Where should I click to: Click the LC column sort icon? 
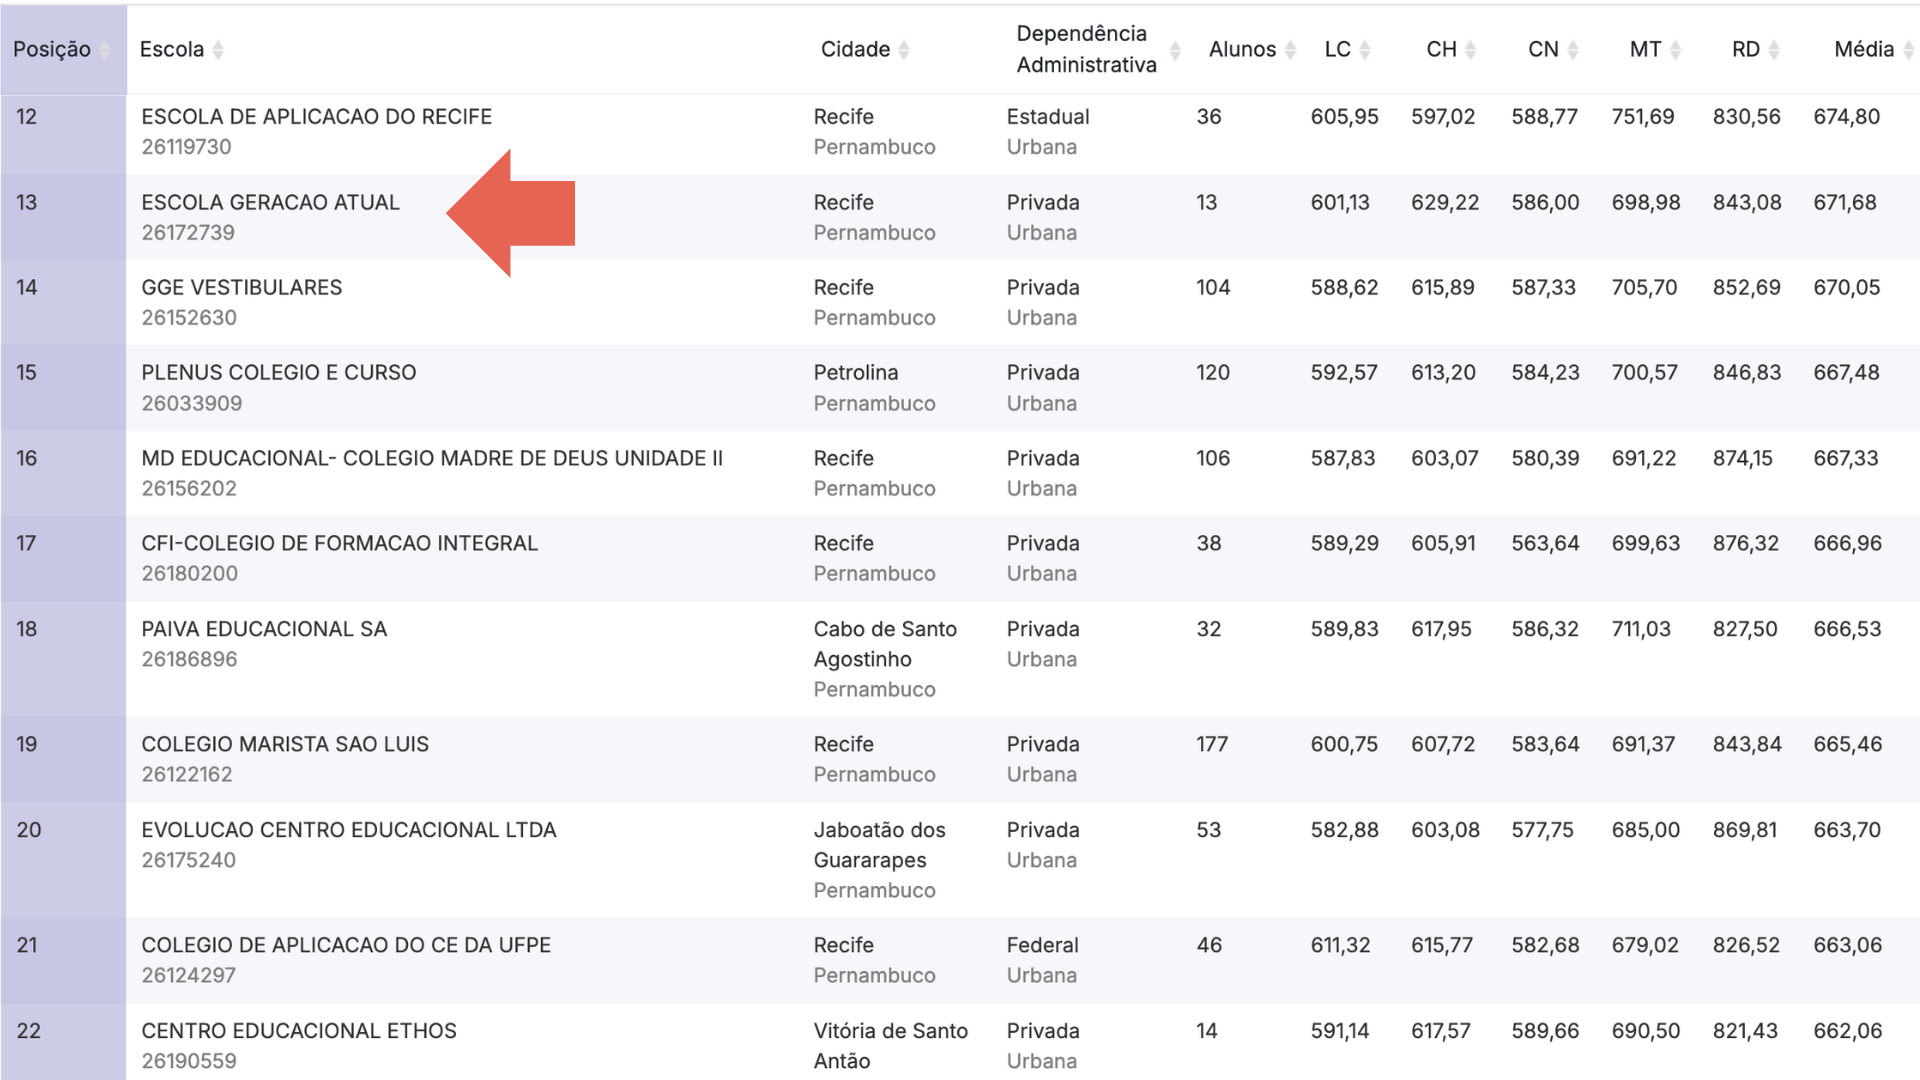click(x=1365, y=50)
